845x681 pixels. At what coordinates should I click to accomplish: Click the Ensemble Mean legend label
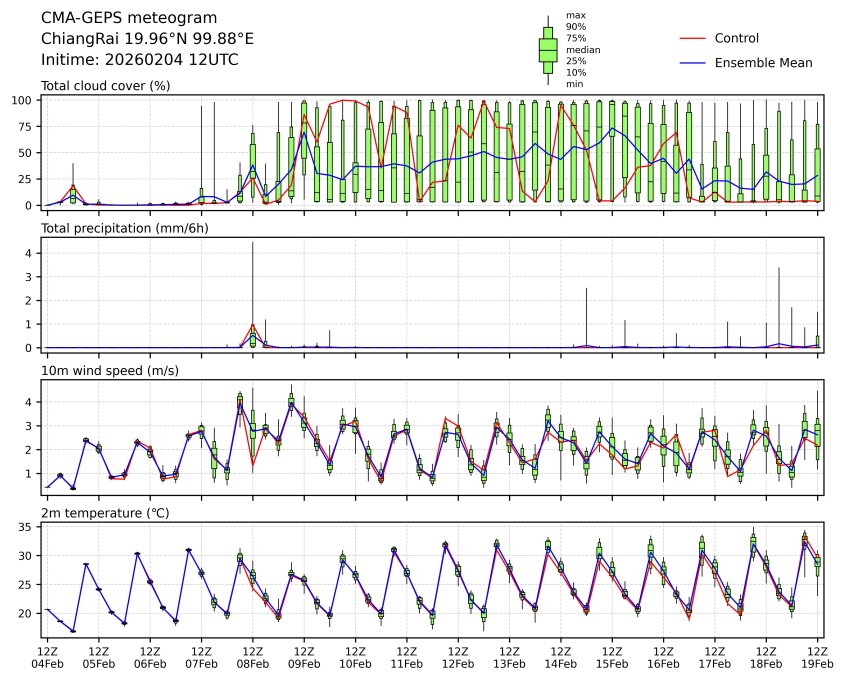click(763, 63)
